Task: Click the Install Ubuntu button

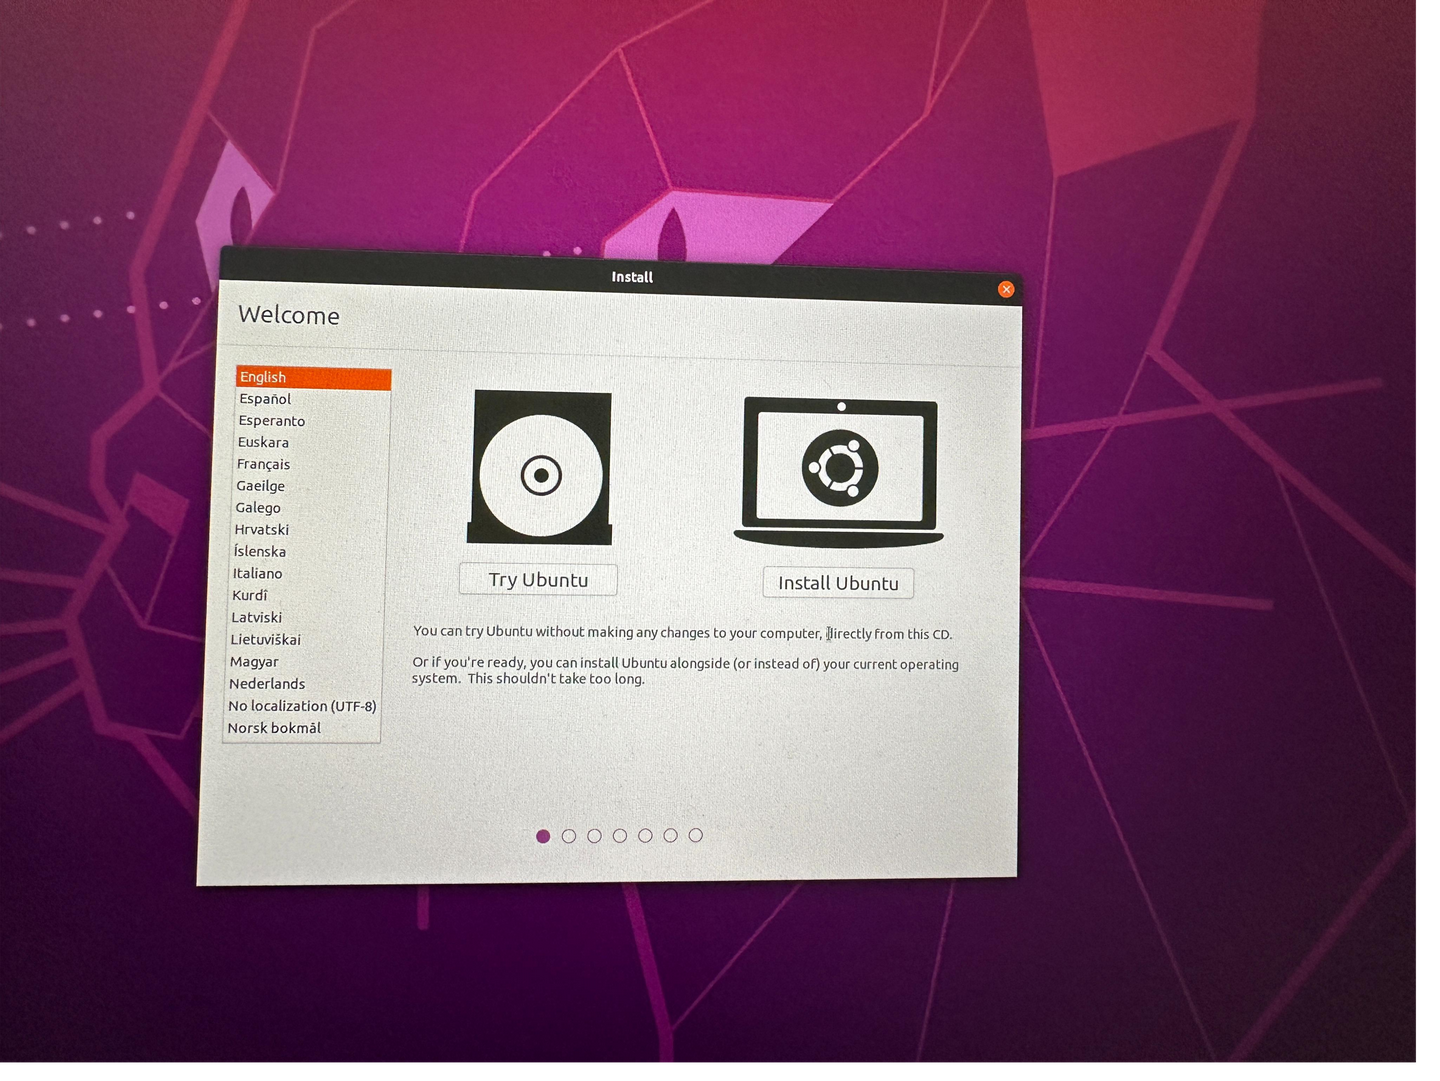Action: click(838, 583)
